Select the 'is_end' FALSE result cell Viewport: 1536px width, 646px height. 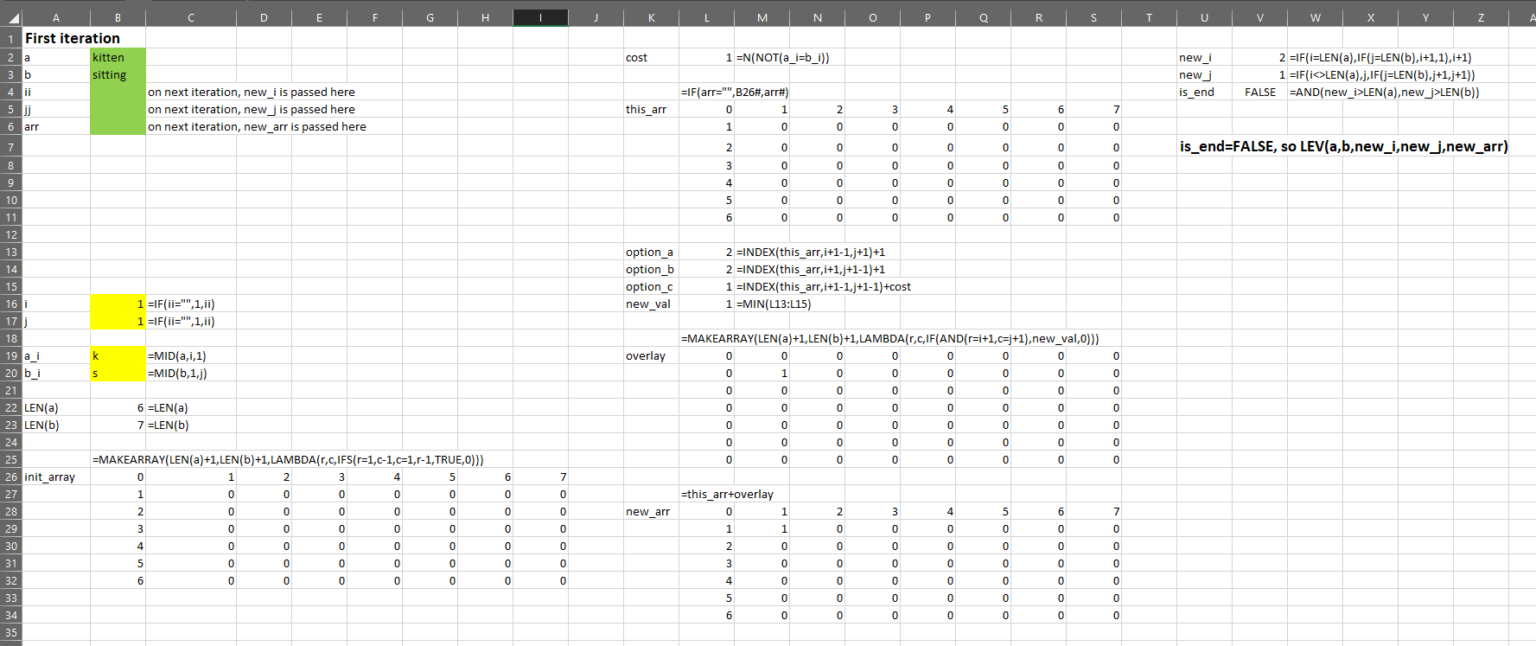coord(1260,91)
